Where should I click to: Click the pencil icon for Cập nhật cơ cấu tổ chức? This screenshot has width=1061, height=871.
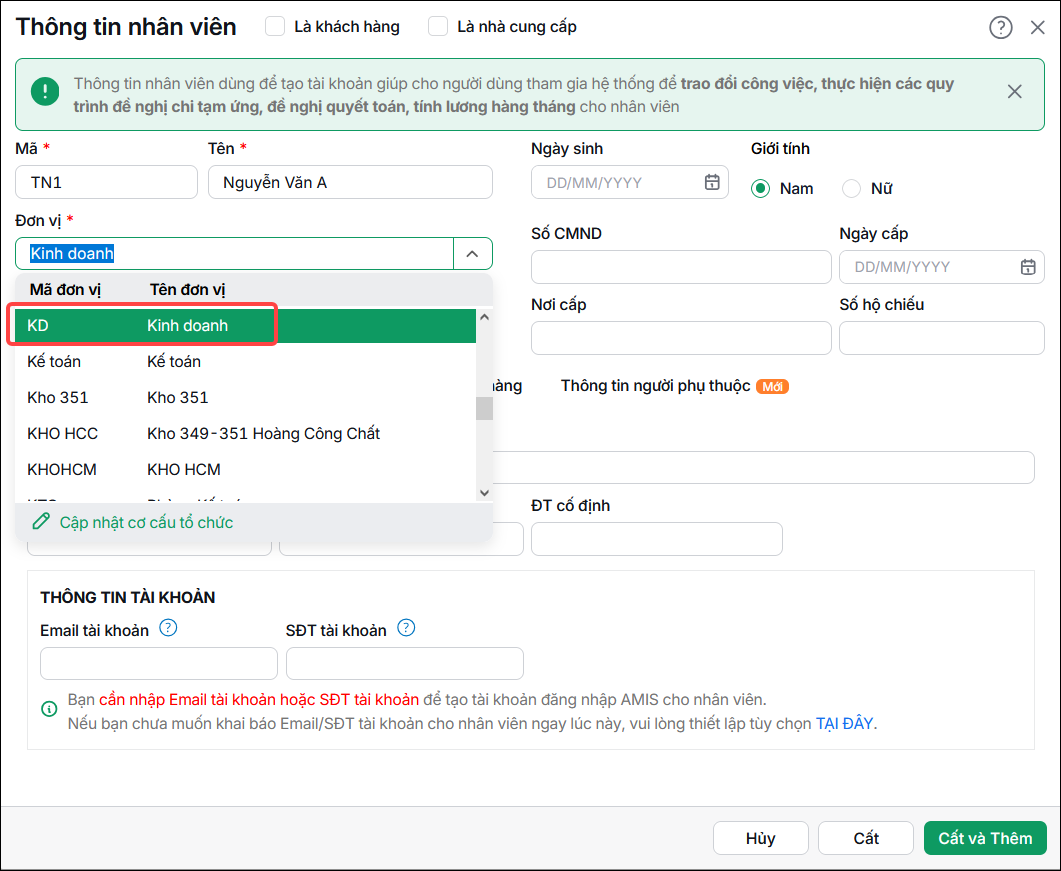(x=41, y=521)
